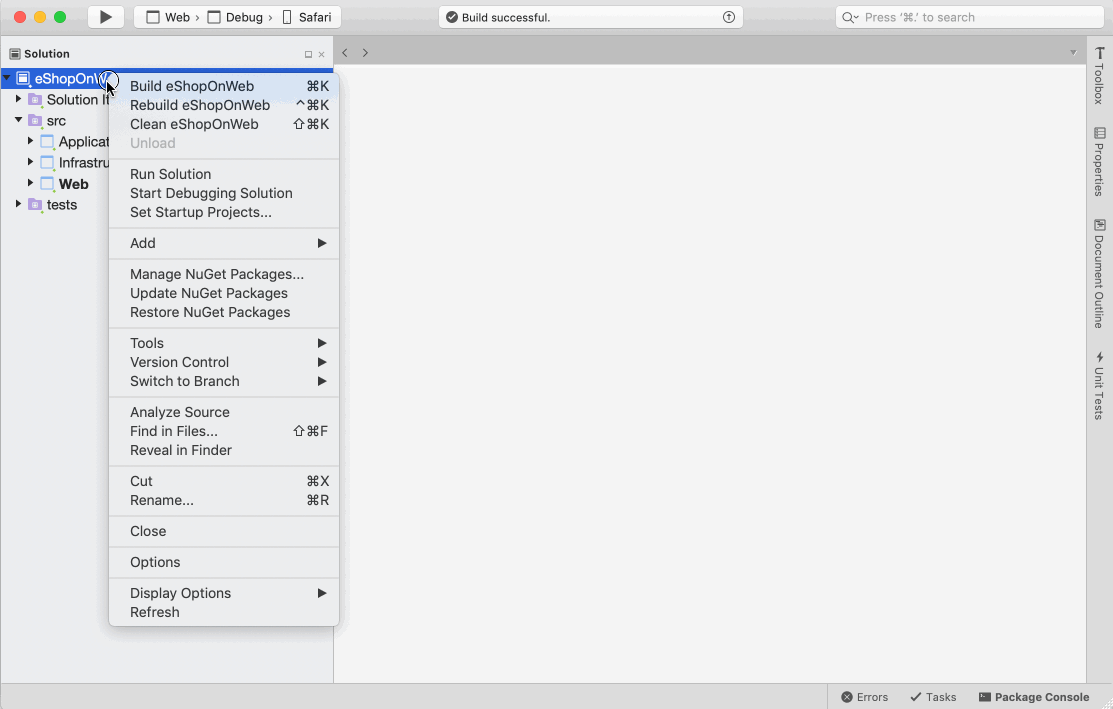Click the Solution Items folder icon
Image resolution: width=1113 pixels, height=709 pixels.
[x=35, y=100]
